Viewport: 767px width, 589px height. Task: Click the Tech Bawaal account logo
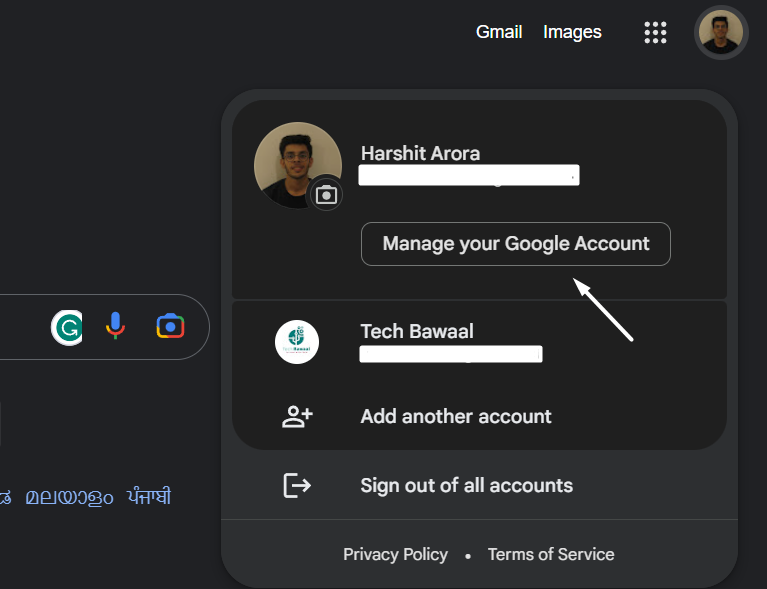(x=297, y=342)
